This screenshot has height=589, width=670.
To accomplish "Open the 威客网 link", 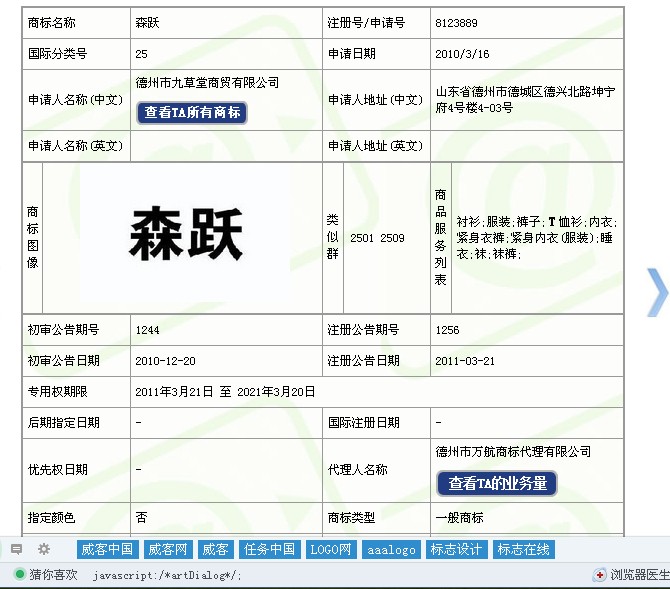I will [167, 549].
